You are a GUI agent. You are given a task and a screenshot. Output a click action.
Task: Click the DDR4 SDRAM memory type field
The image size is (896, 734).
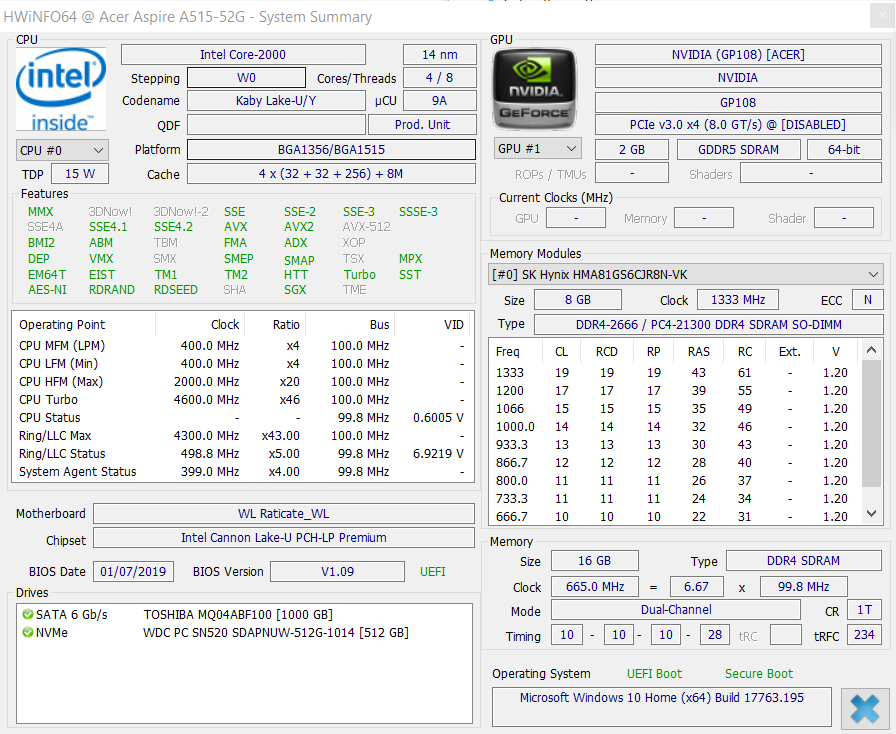(803, 561)
